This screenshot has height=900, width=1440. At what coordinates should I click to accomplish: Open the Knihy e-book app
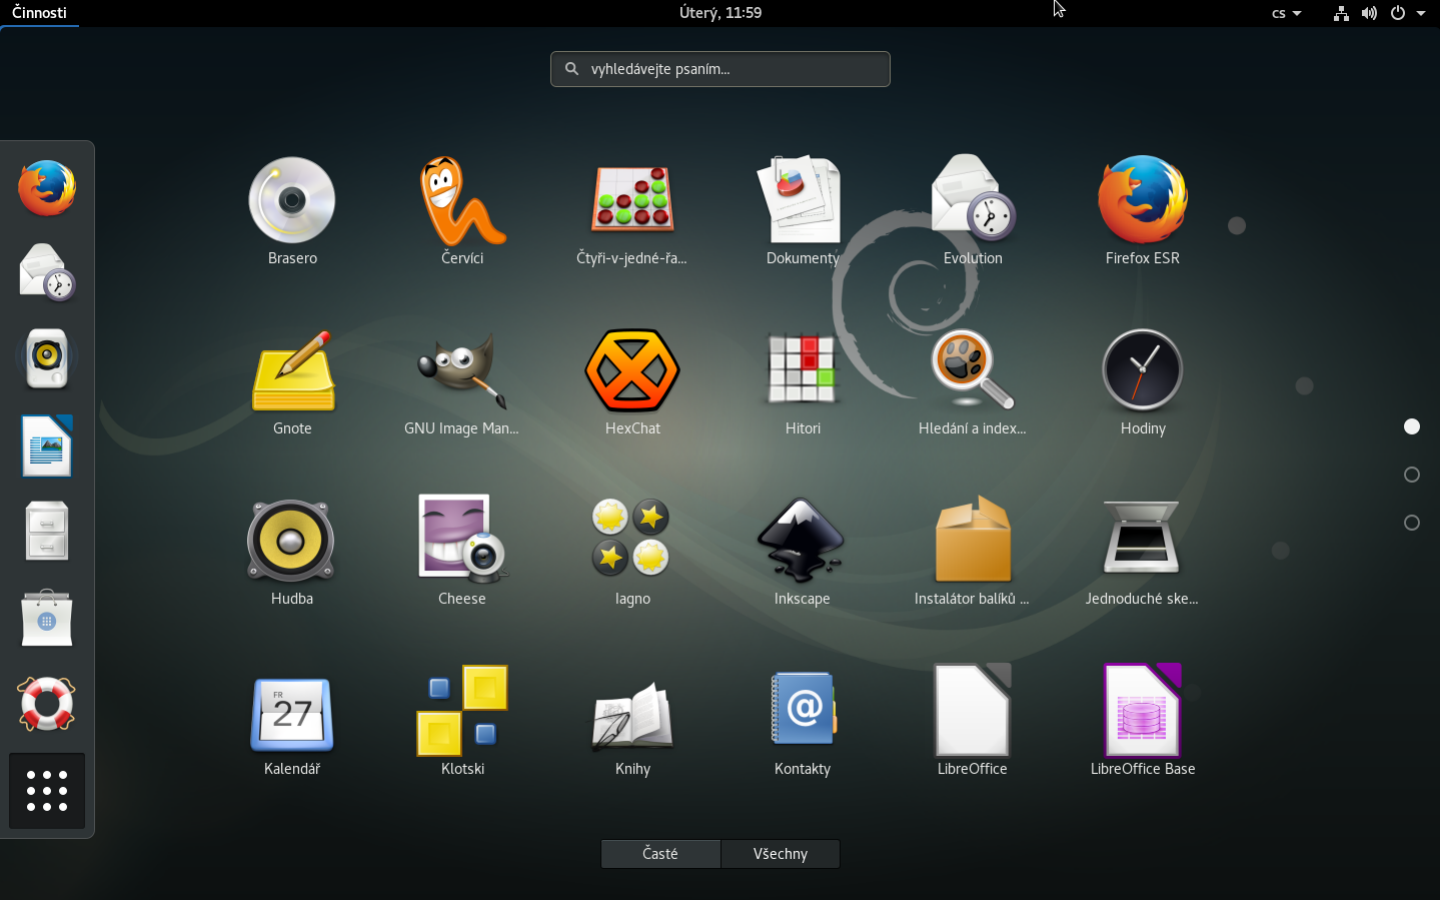click(632, 722)
